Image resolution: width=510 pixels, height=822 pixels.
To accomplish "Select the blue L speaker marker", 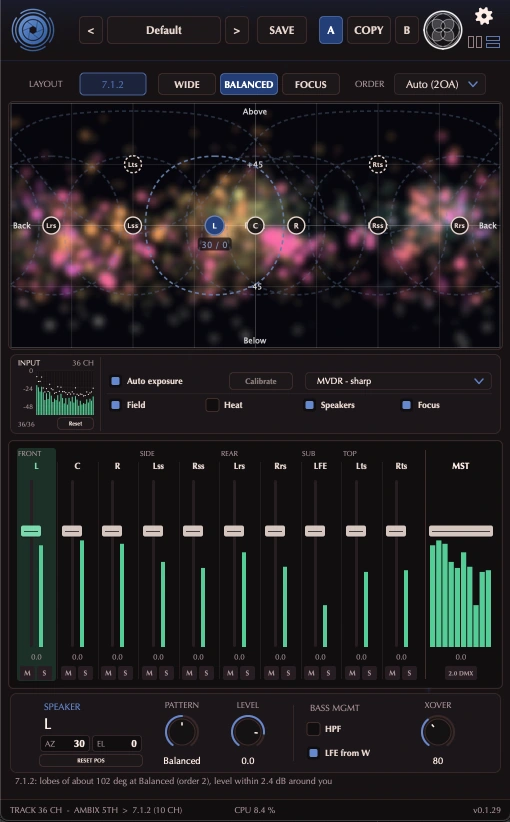I will click(214, 225).
